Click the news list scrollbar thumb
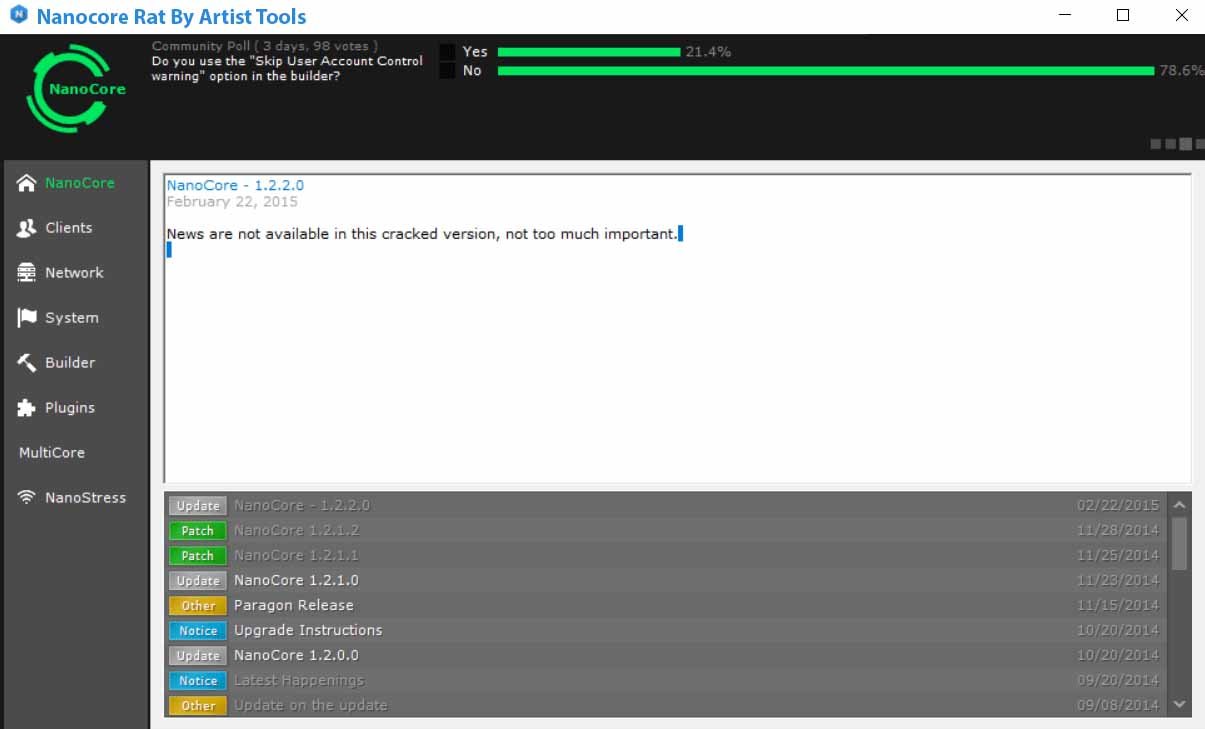Image resolution: width=1205 pixels, height=729 pixels. [1179, 543]
